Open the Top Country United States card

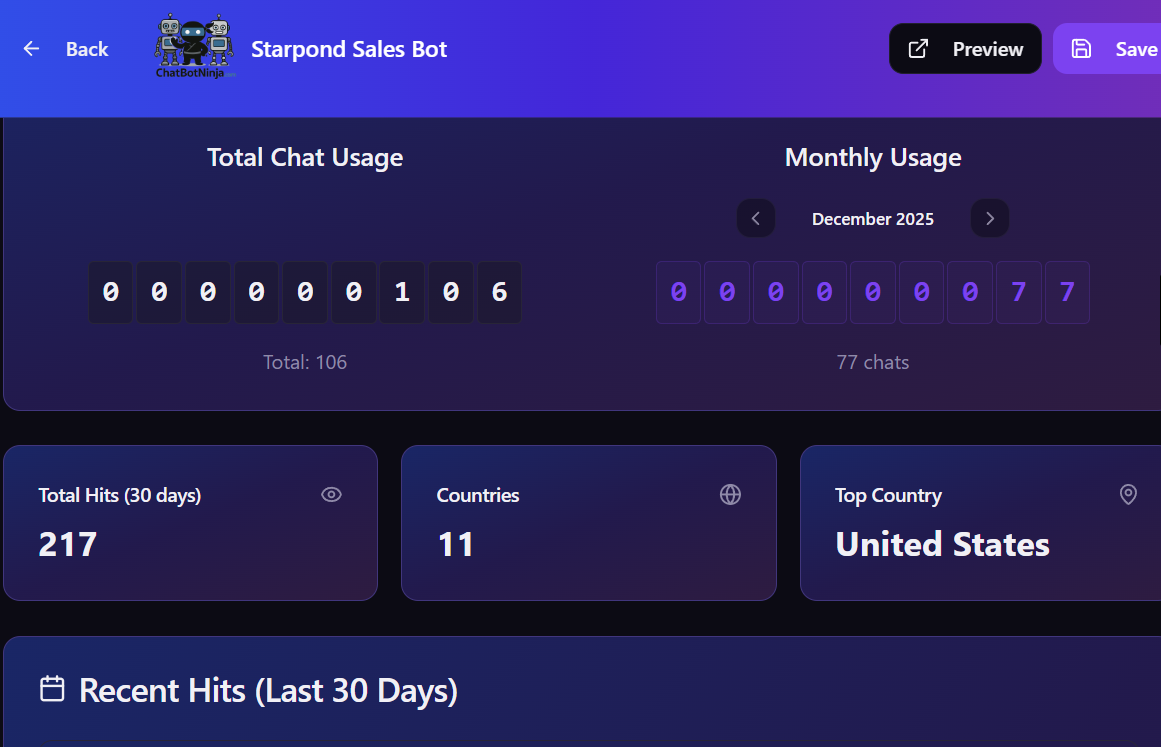coord(980,523)
